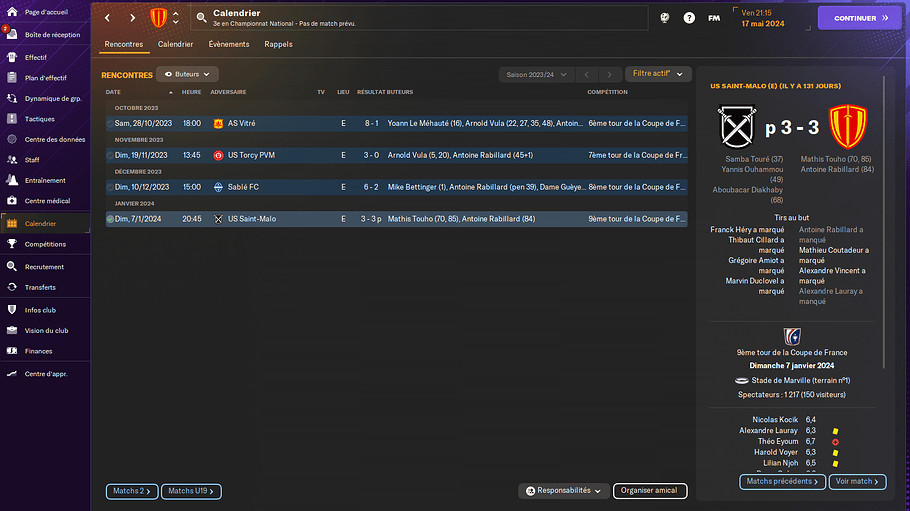Switch to the Évènements tab
The image size is (910, 511).
(x=229, y=44)
